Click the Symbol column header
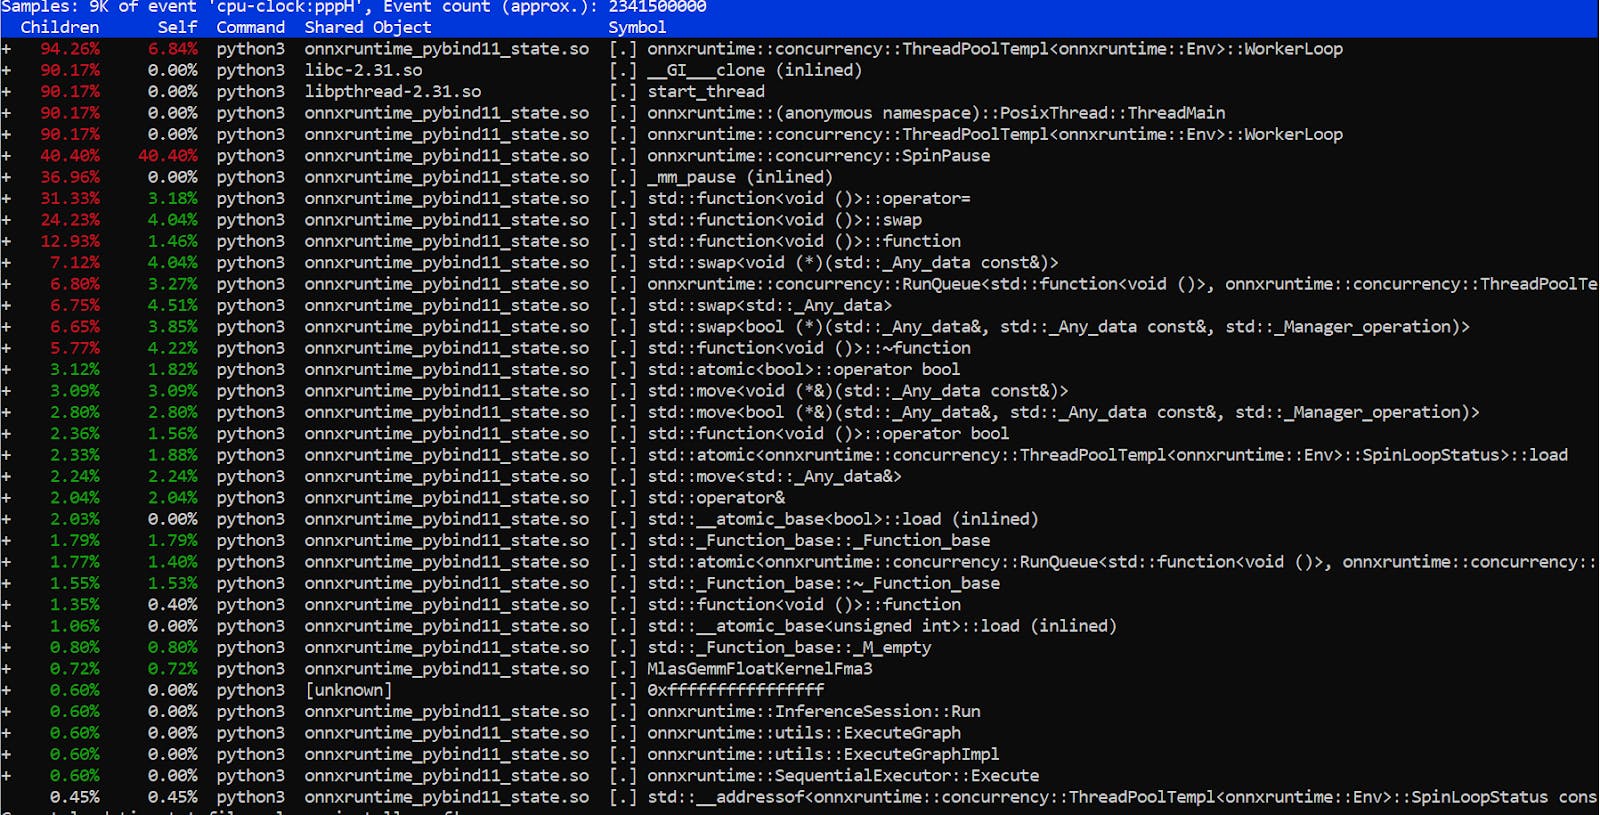The width and height of the screenshot is (1600, 815). point(637,27)
